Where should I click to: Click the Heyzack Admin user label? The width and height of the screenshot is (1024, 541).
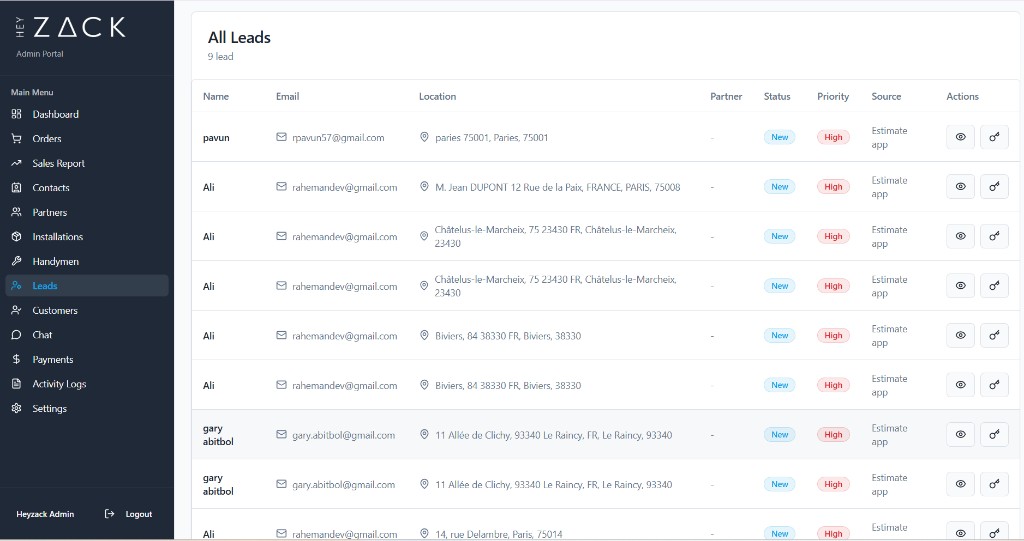(x=45, y=514)
